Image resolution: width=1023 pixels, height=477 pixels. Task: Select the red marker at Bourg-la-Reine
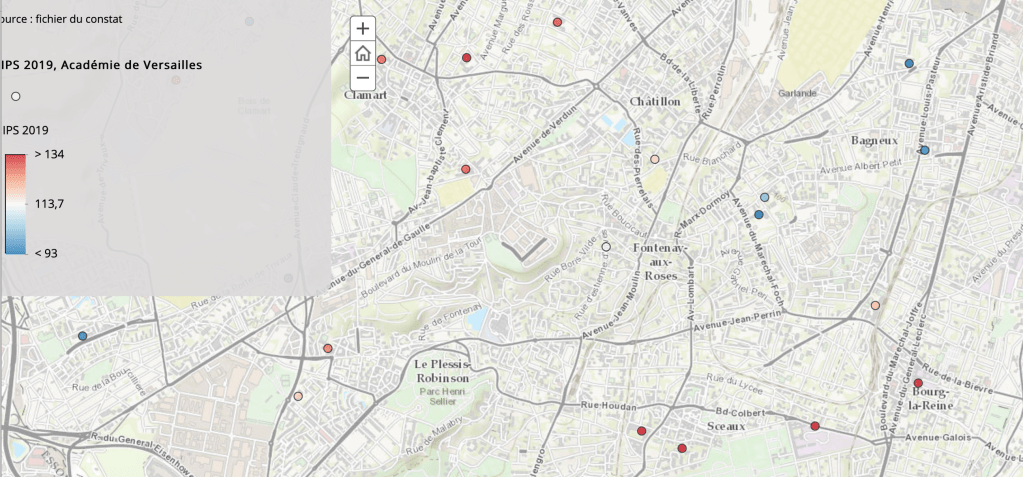pyautogui.click(x=918, y=383)
